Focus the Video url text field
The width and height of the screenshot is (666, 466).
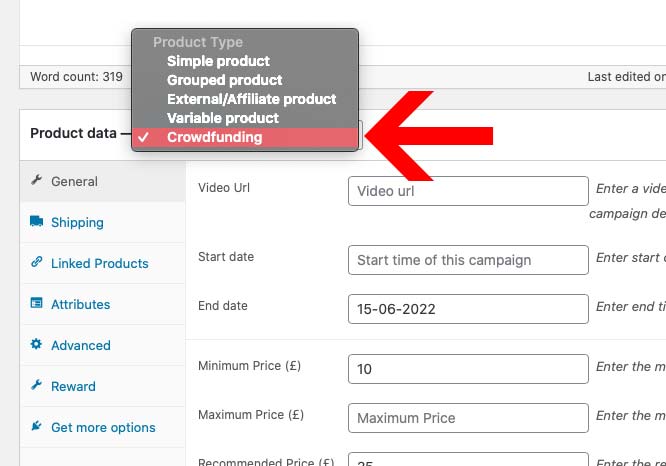point(468,191)
